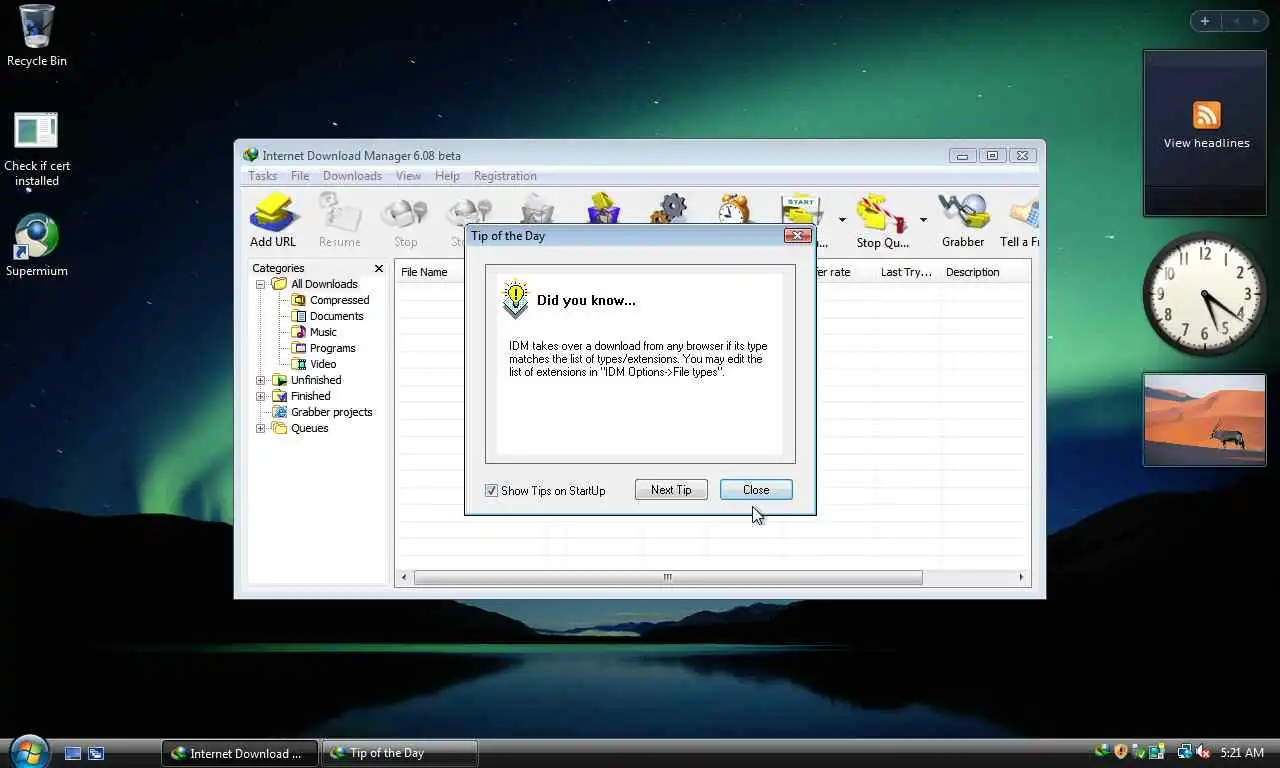Open the View menu
Image resolution: width=1280 pixels, height=768 pixels.
pos(408,176)
